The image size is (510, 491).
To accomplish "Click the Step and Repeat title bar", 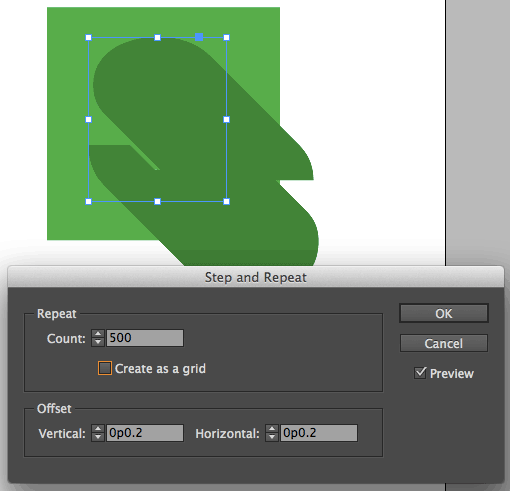I will [x=256, y=277].
